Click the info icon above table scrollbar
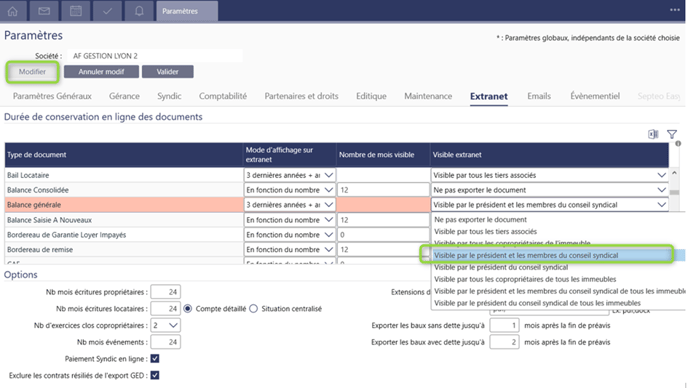 tap(678, 144)
